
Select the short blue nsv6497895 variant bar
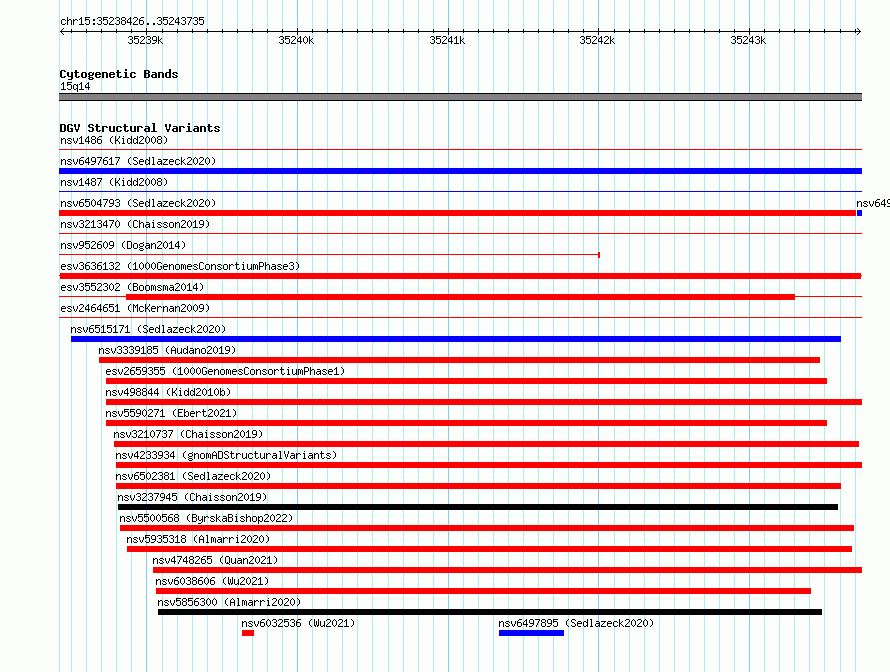click(x=531, y=633)
